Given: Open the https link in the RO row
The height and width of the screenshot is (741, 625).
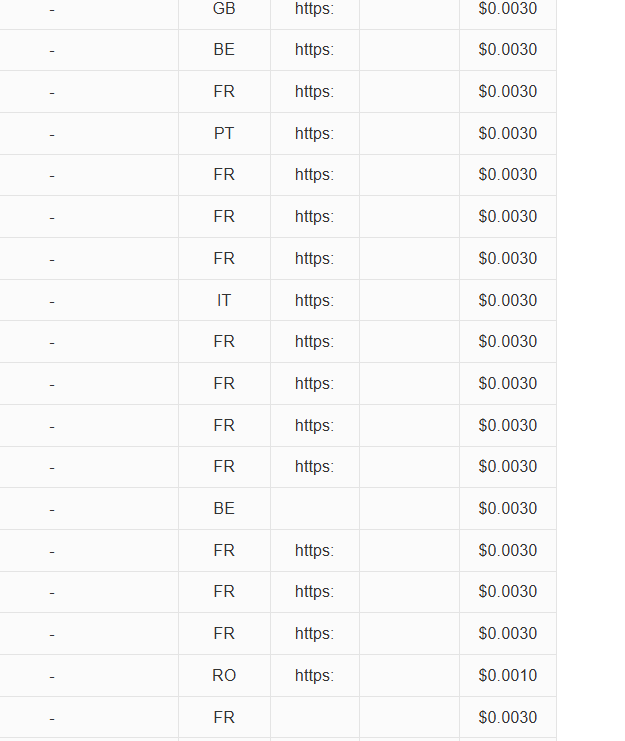Looking at the screenshot, I should [314, 675].
